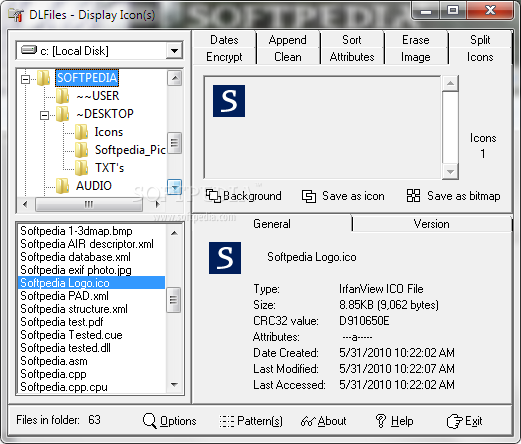Click the Exit label

(474, 421)
